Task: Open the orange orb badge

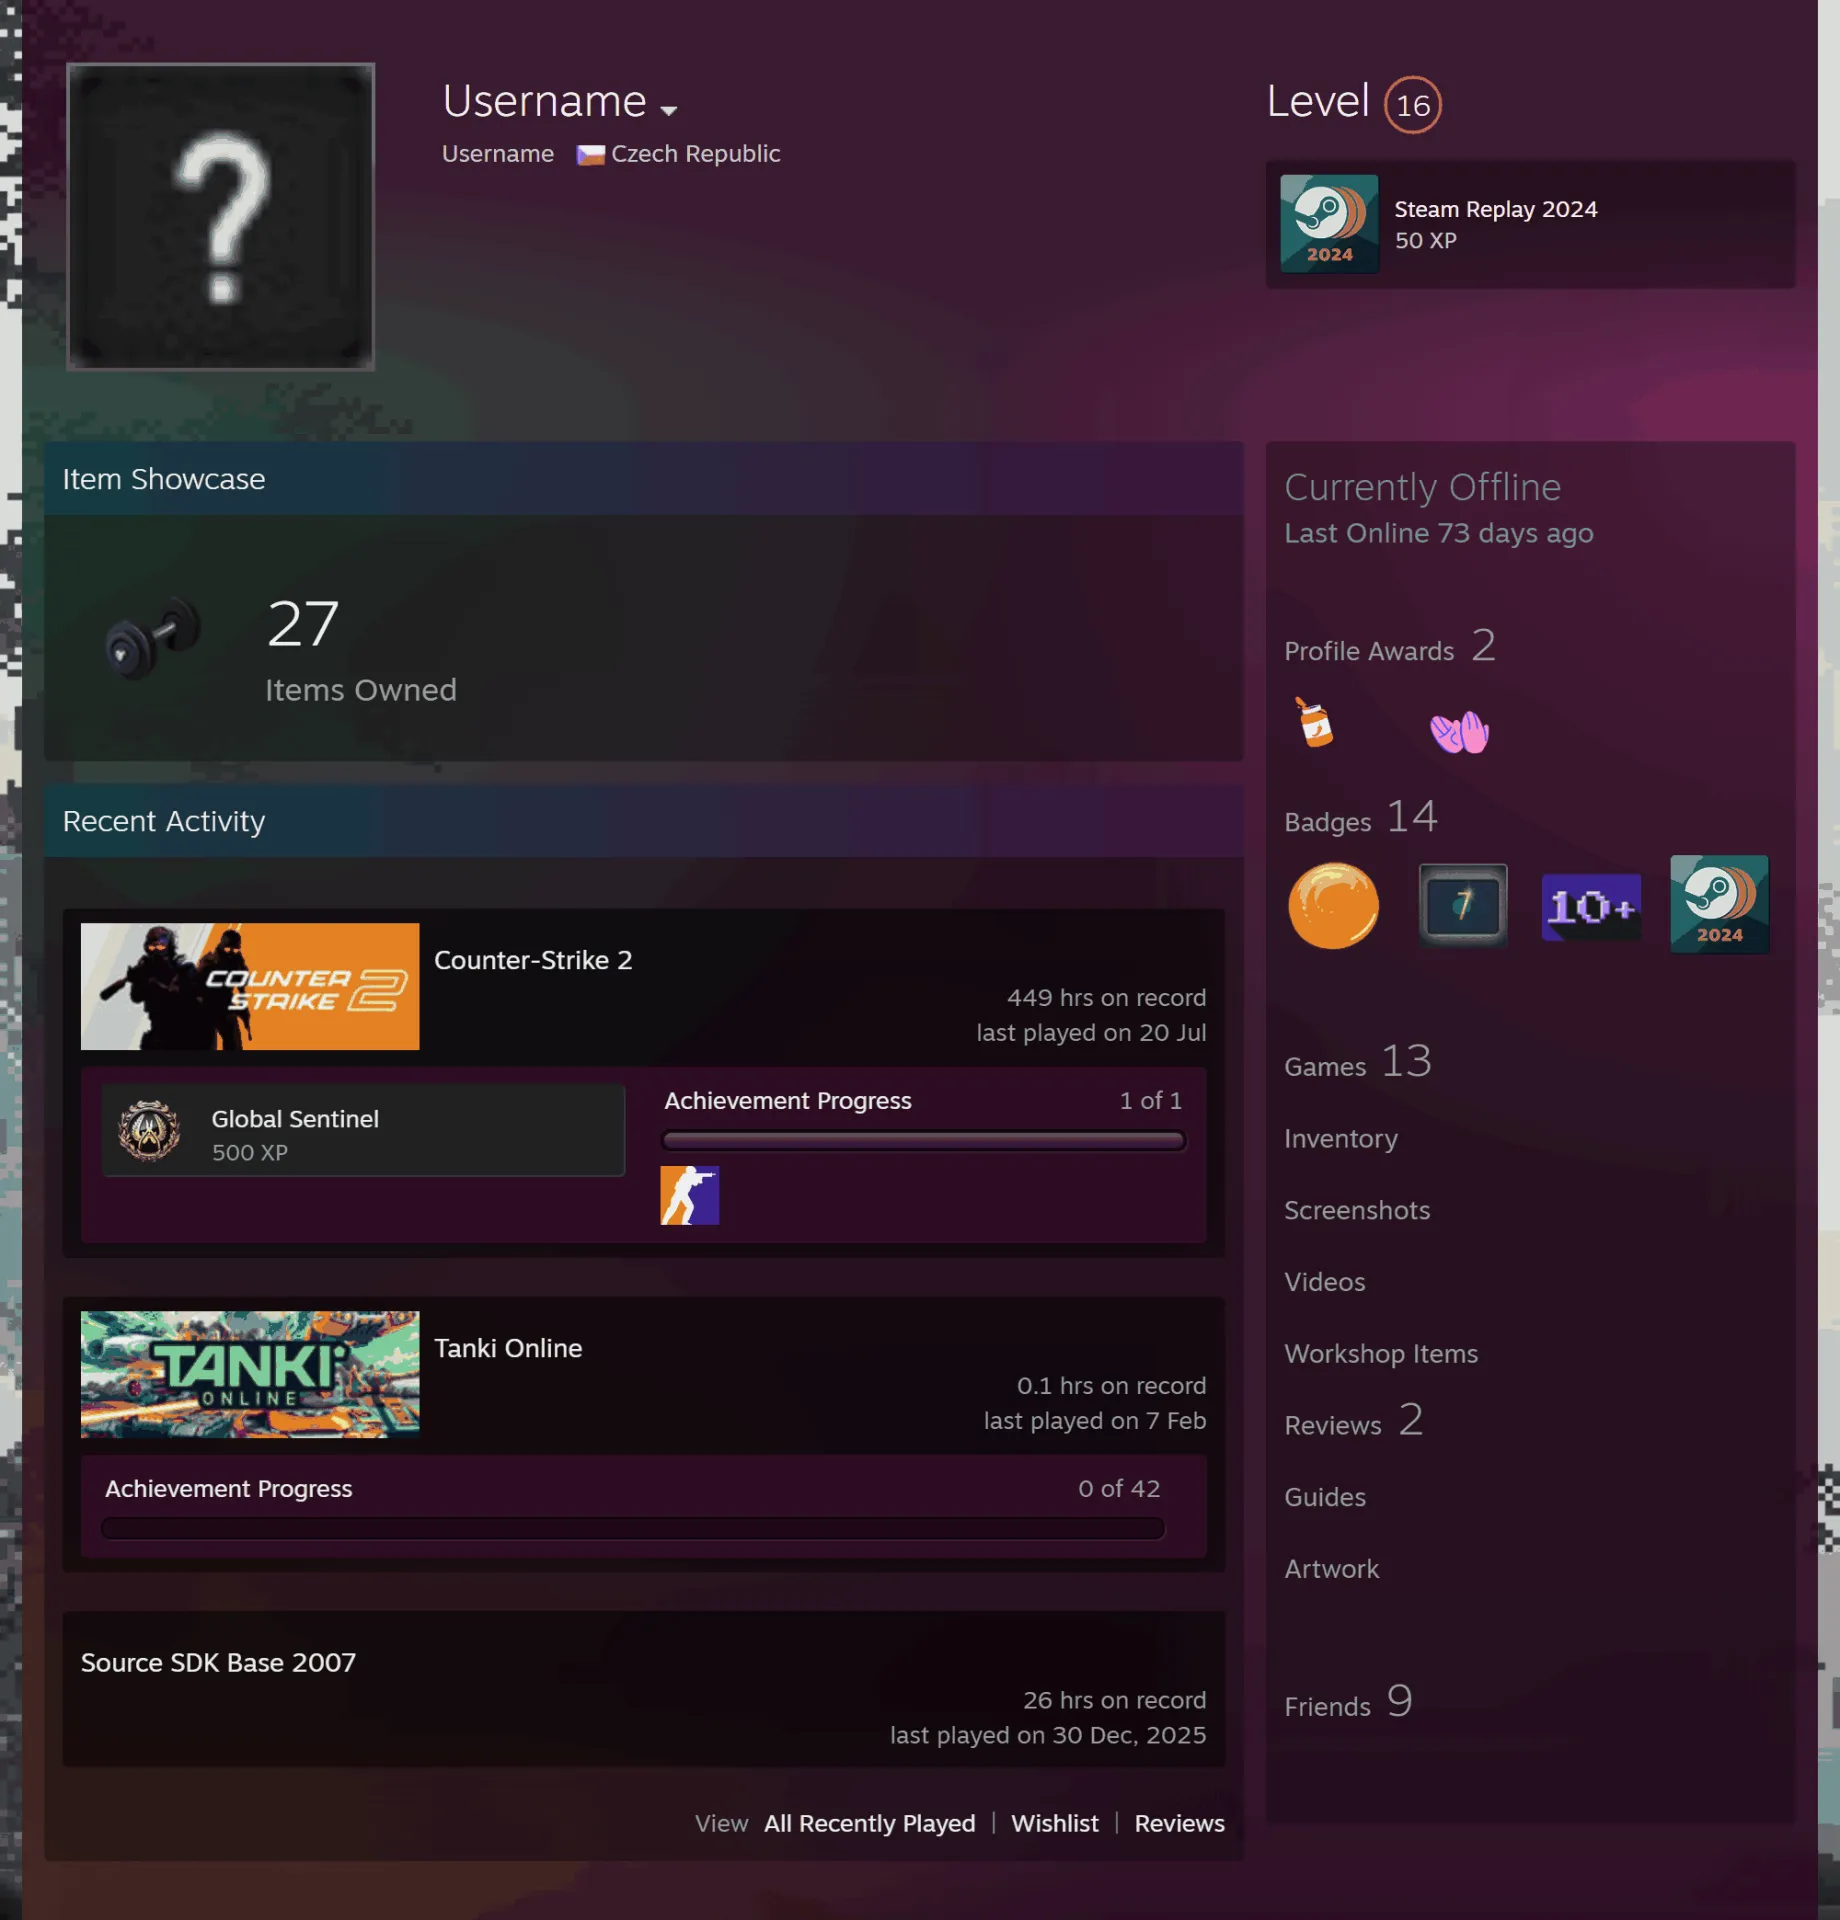Action: (x=1333, y=905)
